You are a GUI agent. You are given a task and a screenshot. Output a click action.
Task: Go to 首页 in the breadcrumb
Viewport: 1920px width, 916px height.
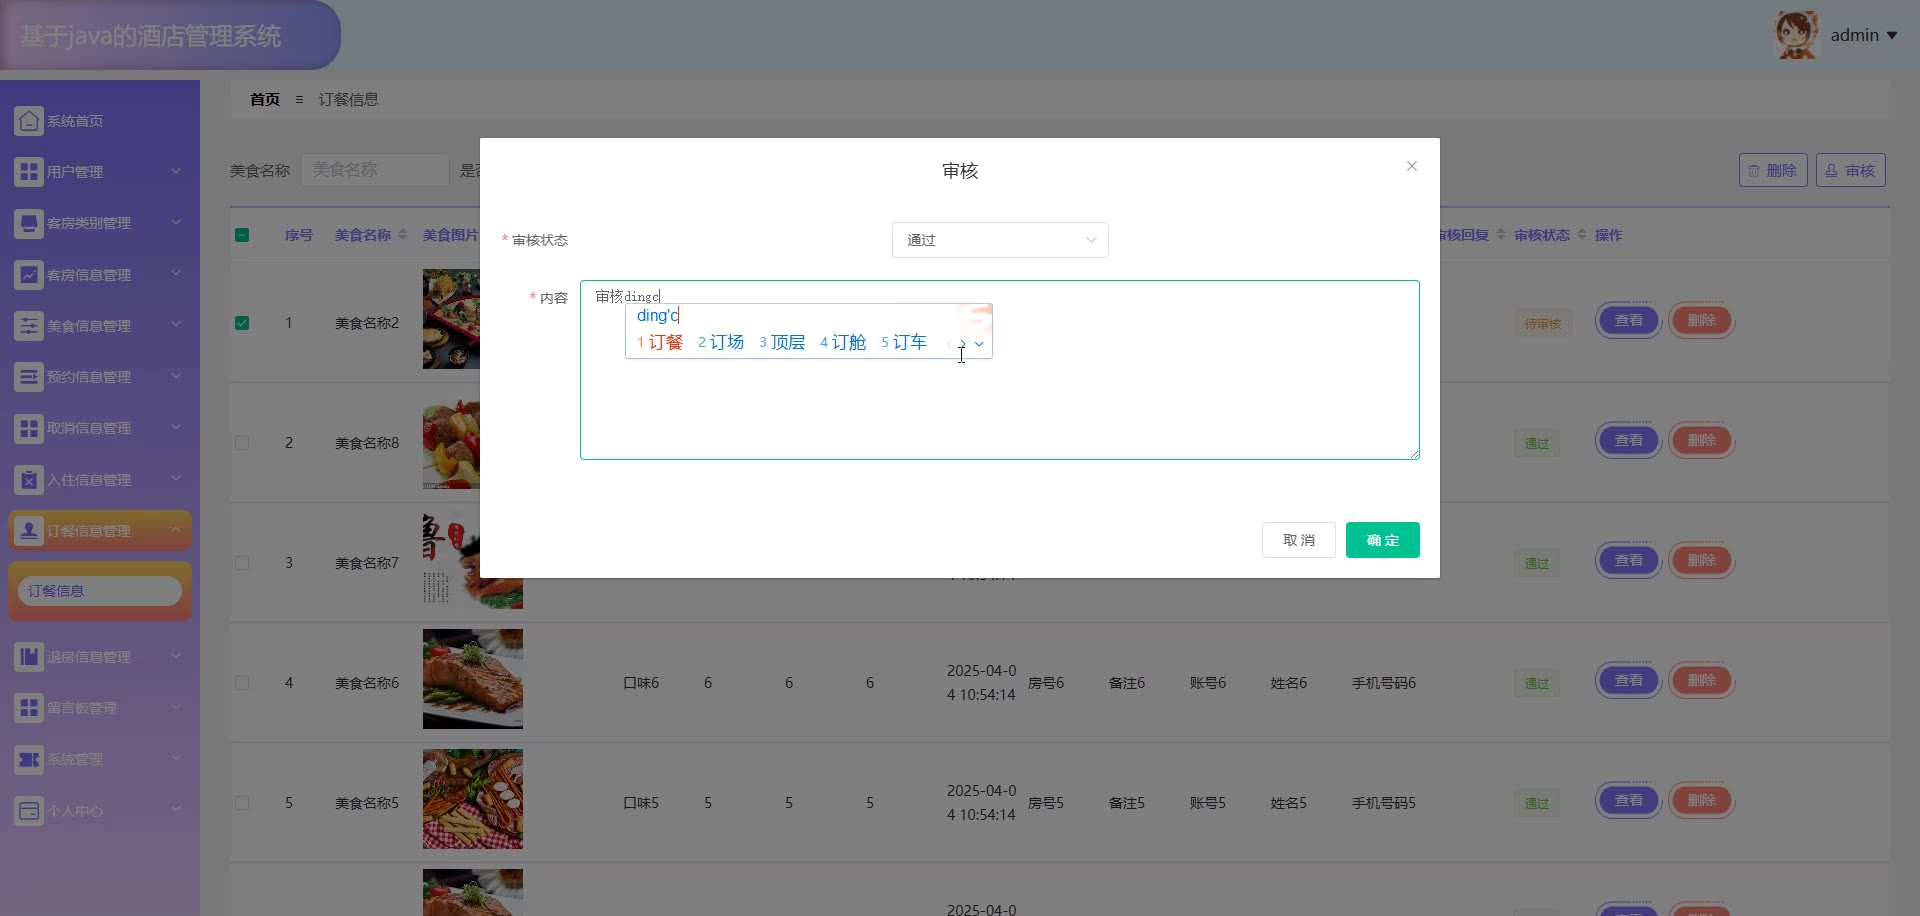coord(265,100)
